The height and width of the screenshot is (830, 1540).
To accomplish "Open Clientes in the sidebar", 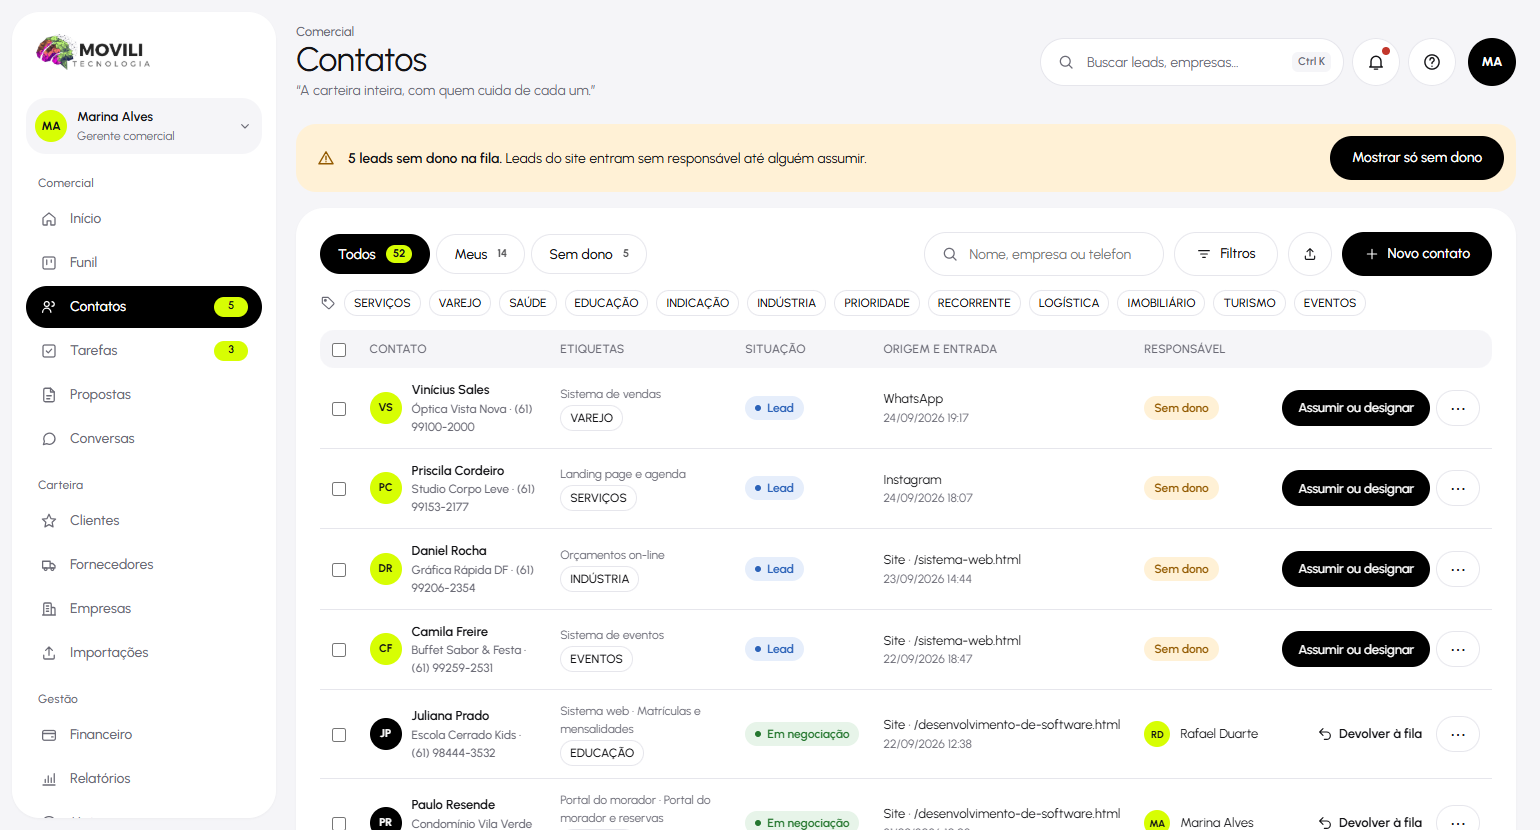I will [x=144, y=521].
